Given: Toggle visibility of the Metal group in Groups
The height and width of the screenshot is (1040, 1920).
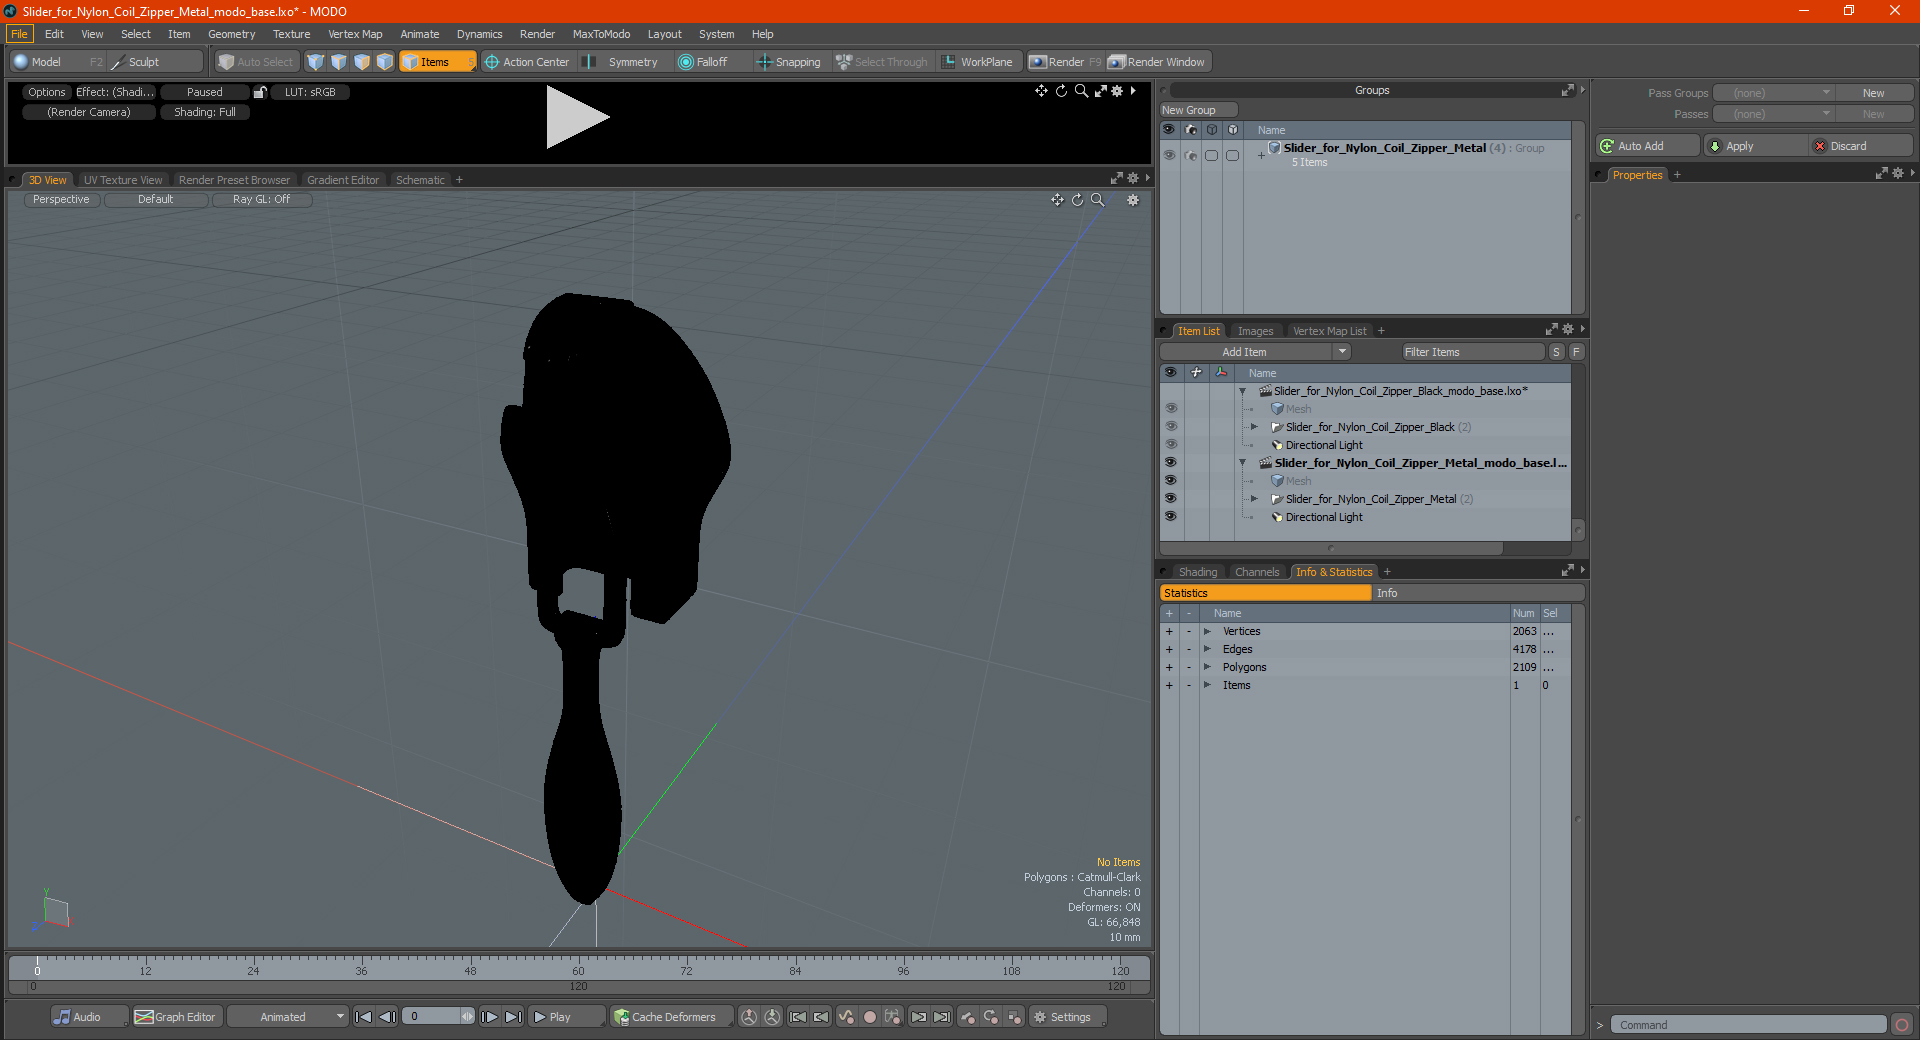Looking at the screenshot, I should click(1169, 155).
